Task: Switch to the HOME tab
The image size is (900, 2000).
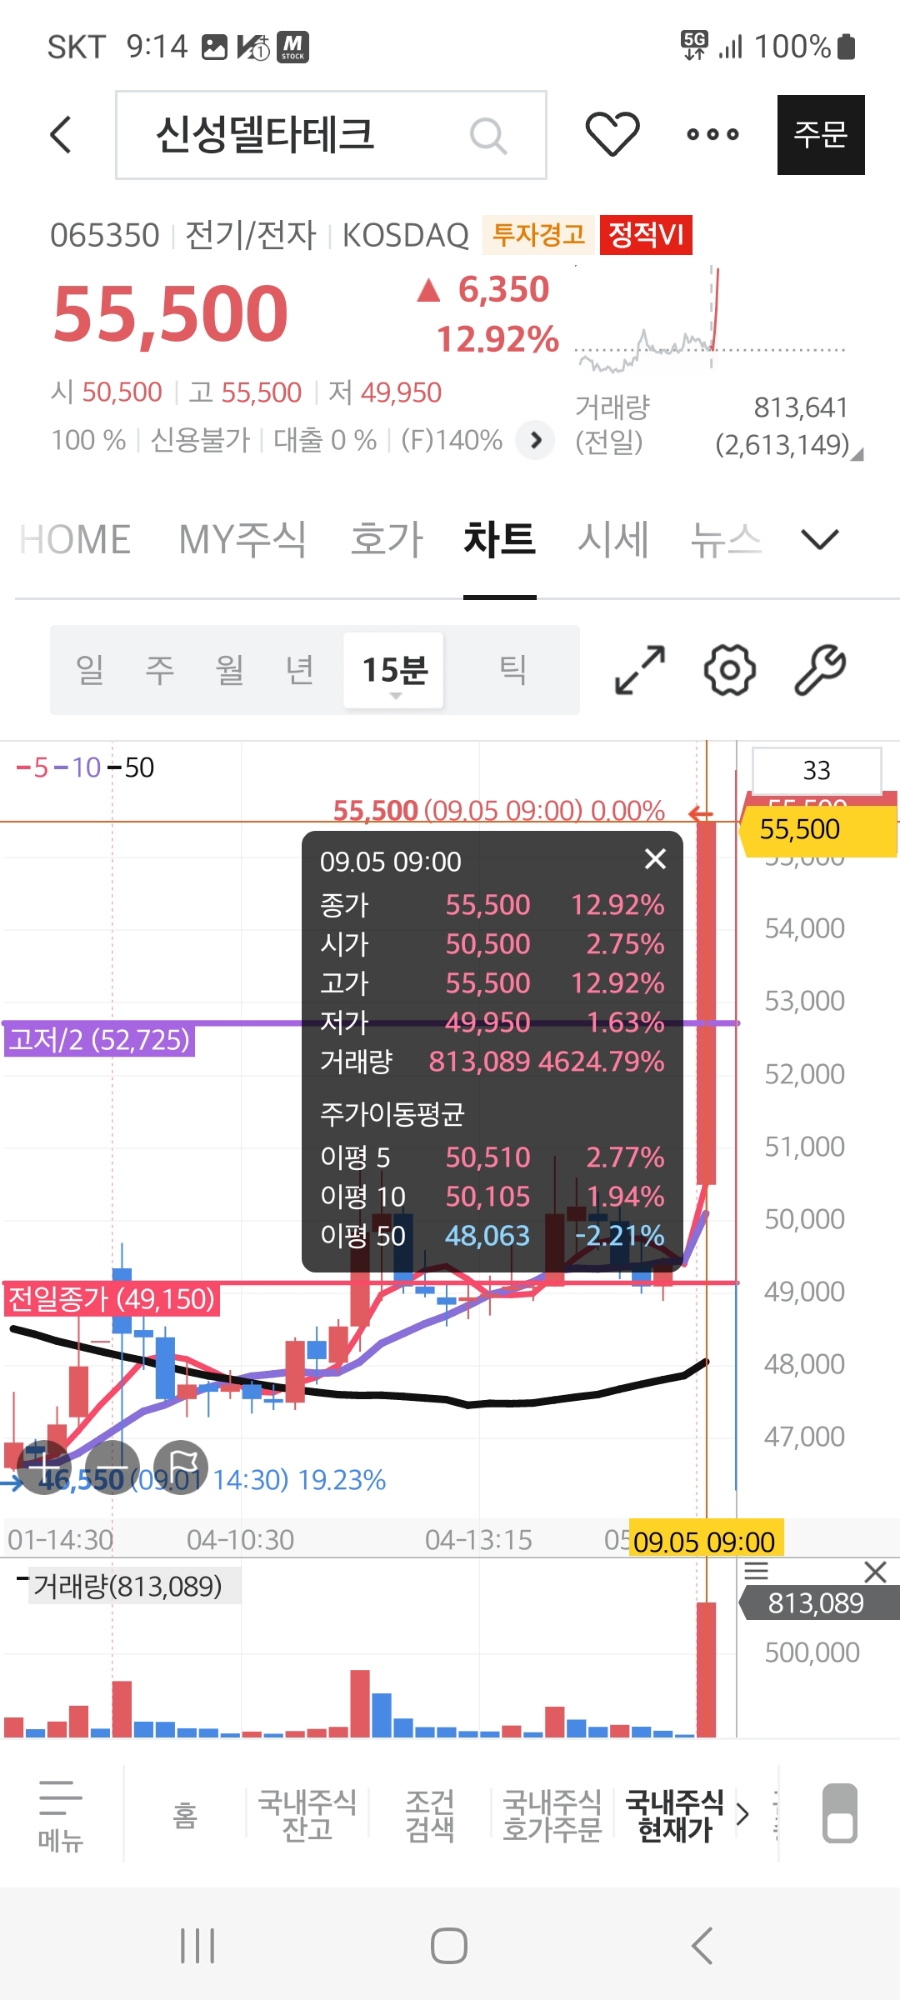Action: (x=75, y=540)
